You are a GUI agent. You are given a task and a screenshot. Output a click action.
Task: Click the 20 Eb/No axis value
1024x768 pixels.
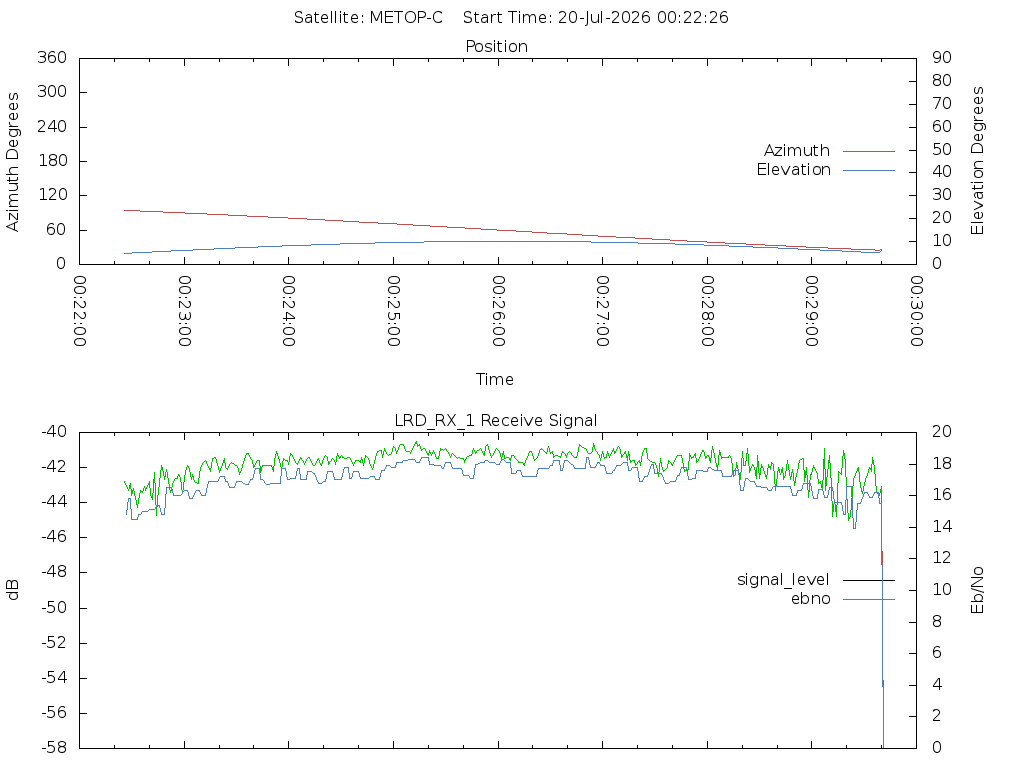pyautogui.click(x=942, y=432)
